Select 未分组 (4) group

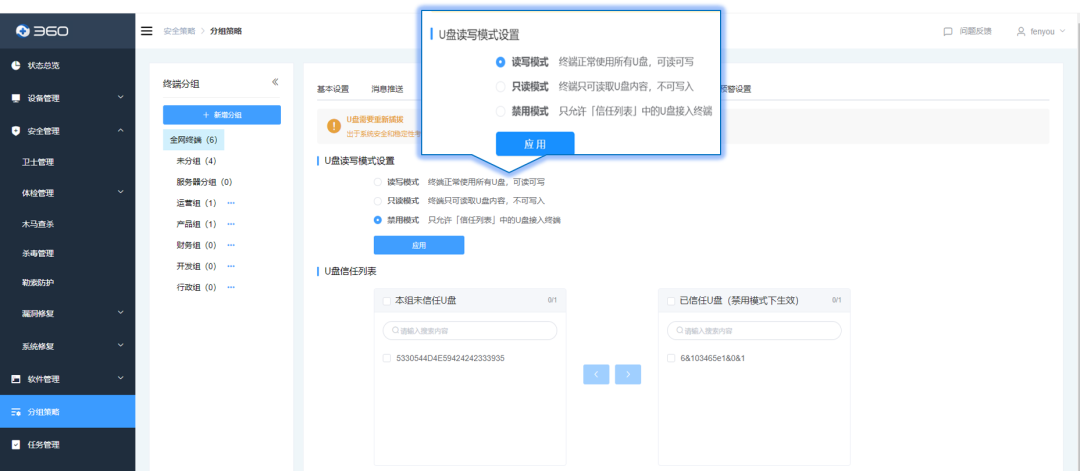coord(196,161)
